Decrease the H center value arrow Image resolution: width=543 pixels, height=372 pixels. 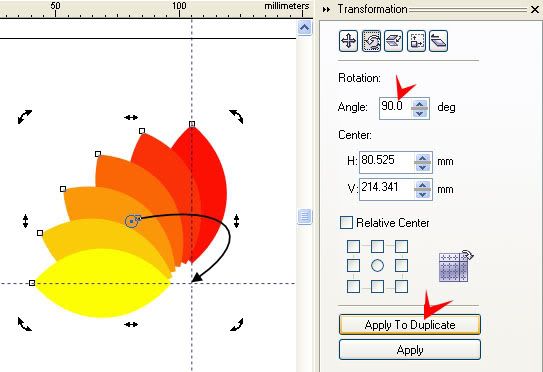[422, 167]
